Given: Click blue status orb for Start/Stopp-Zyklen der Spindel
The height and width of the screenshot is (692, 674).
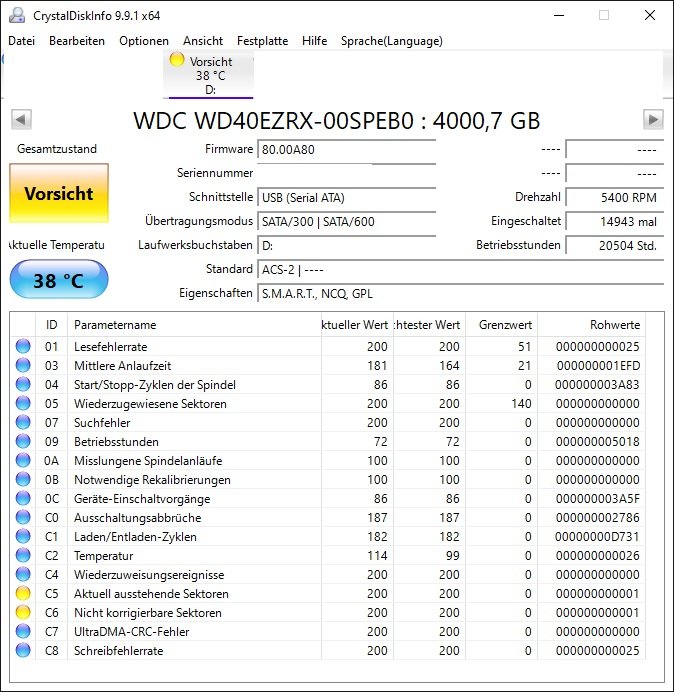Looking at the screenshot, I should click(x=23, y=384).
